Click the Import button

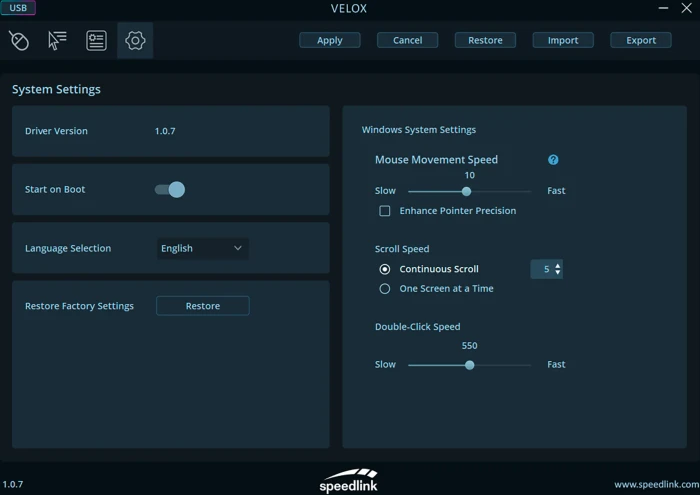(563, 40)
